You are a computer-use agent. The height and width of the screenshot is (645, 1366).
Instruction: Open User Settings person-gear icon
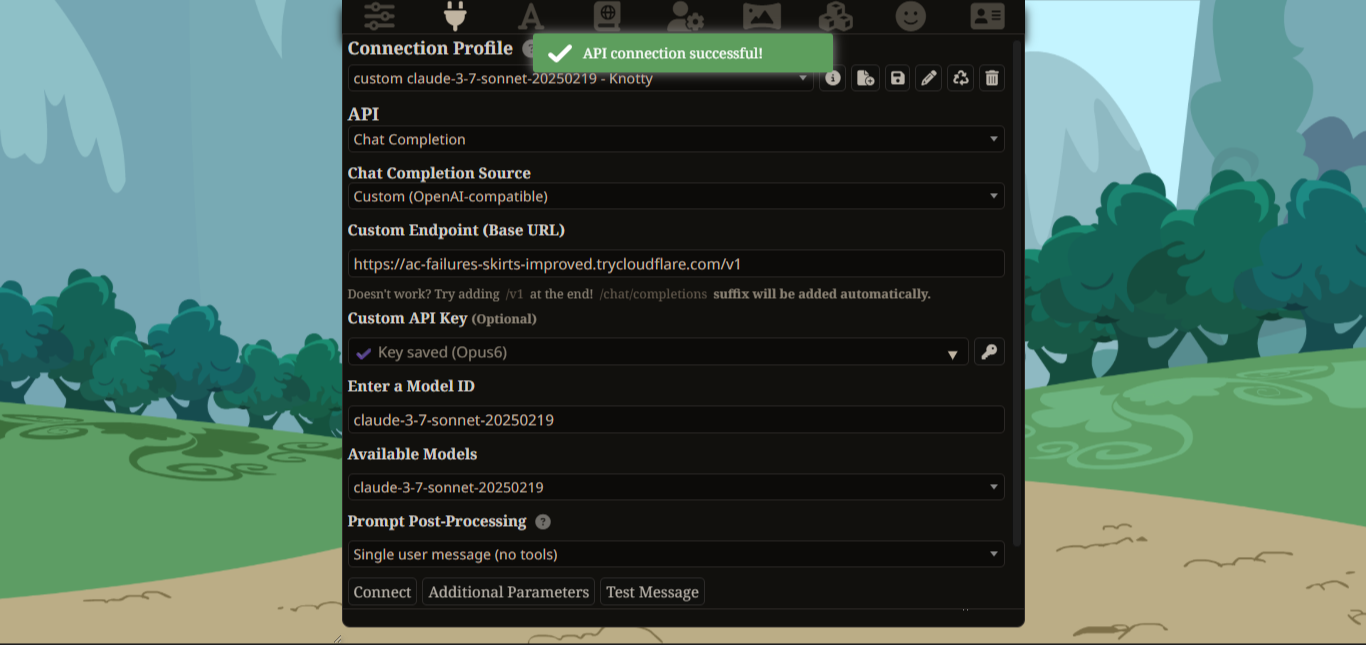(x=685, y=16)
